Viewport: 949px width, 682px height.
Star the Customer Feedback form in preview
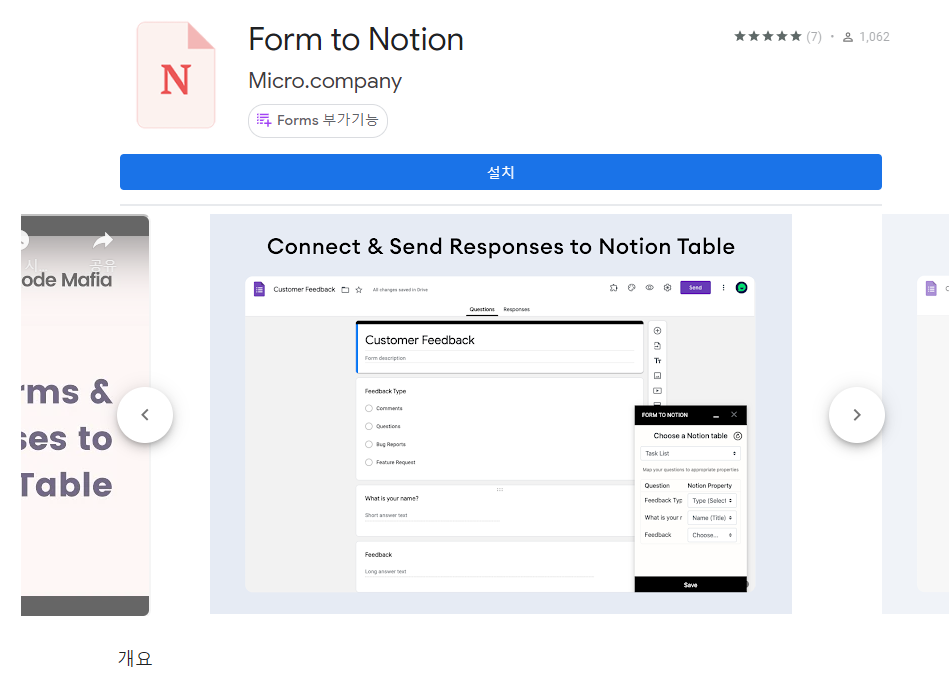point(358,290)
